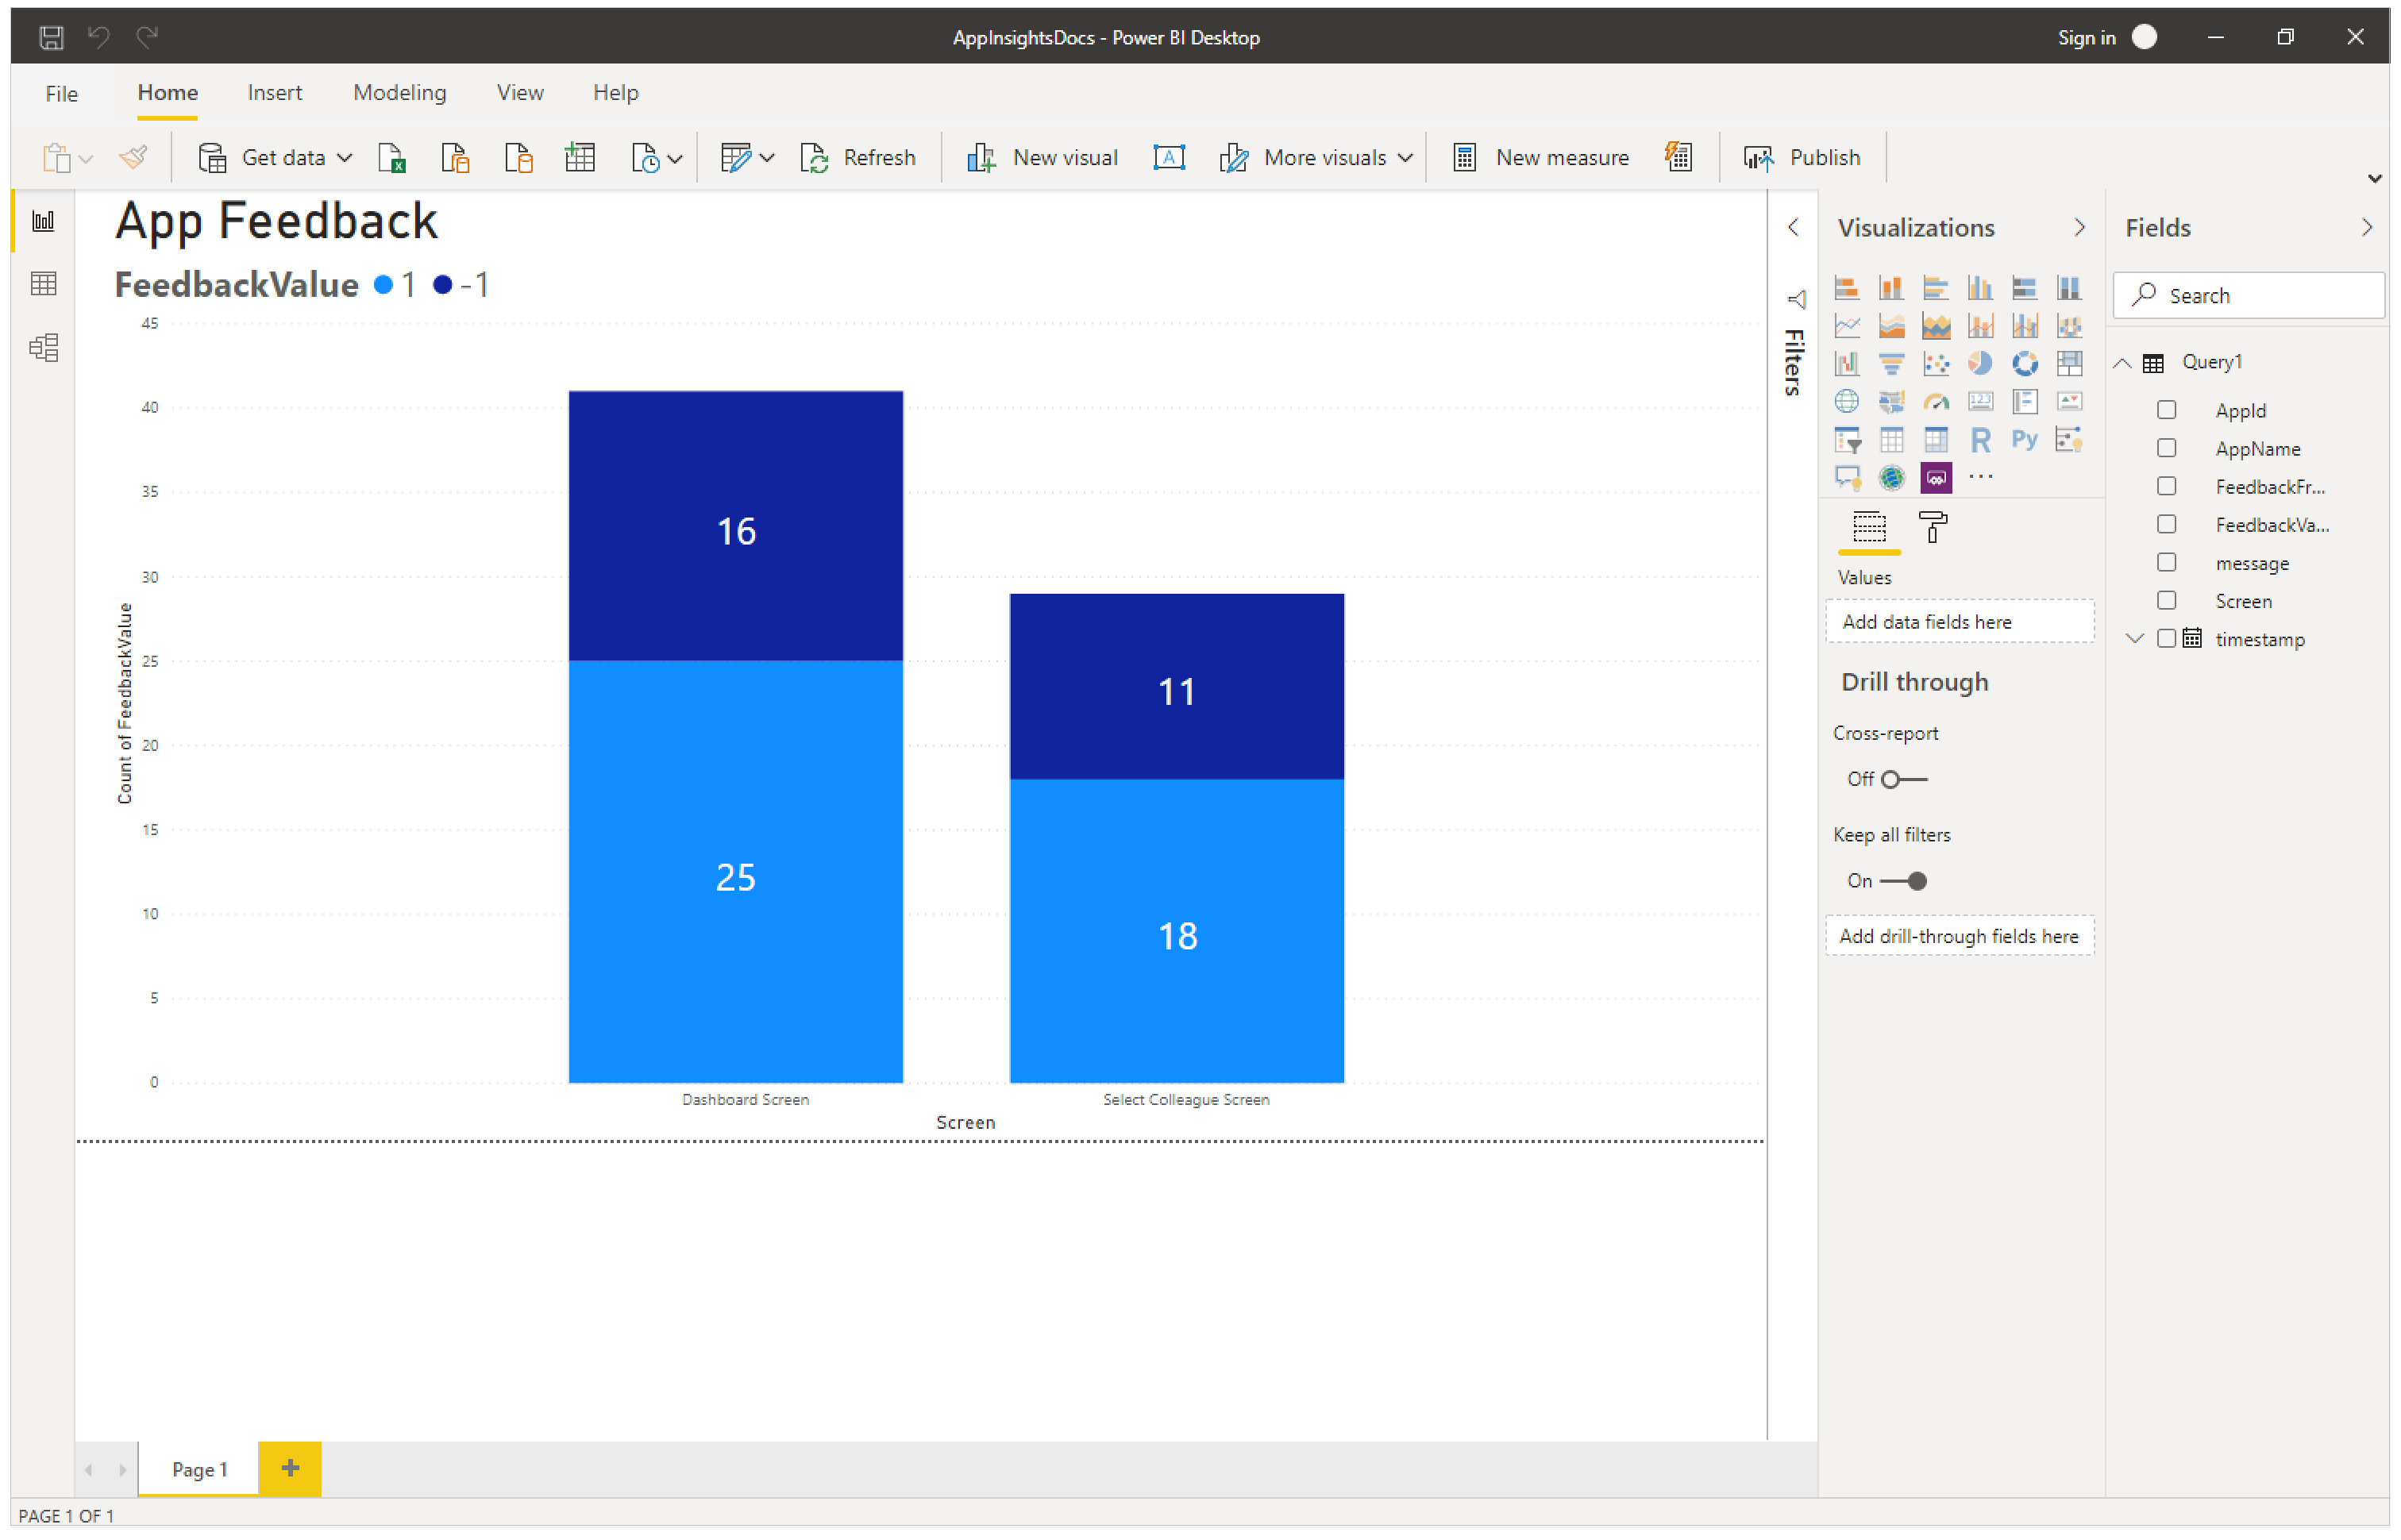Expand the Fields panel right arrow

click(2366, 225)
